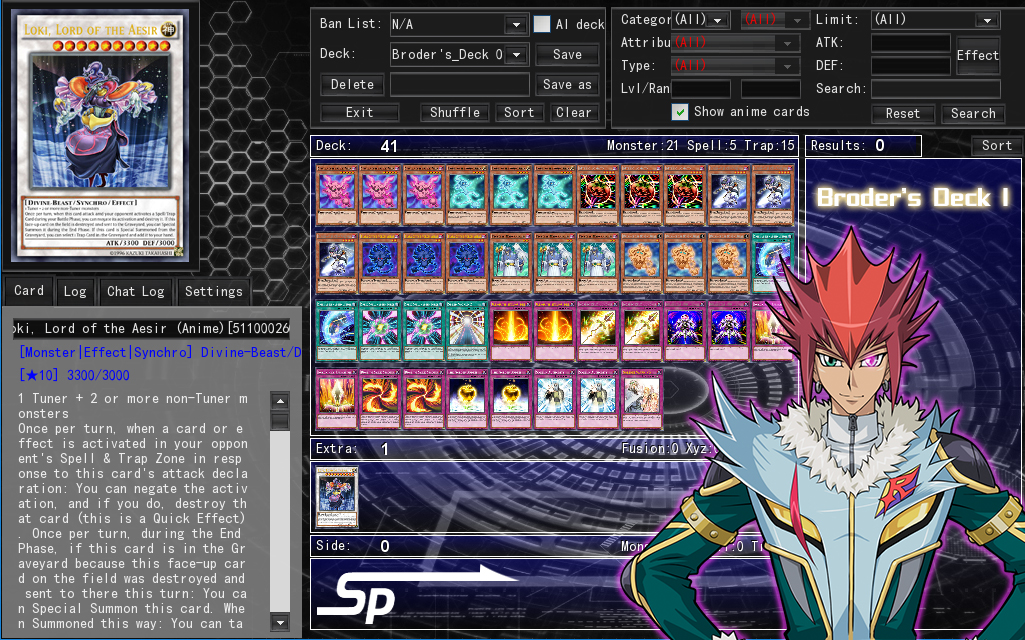Expand the Attribute dropdown
1025x640 pixels.
(x=735, y=42)
